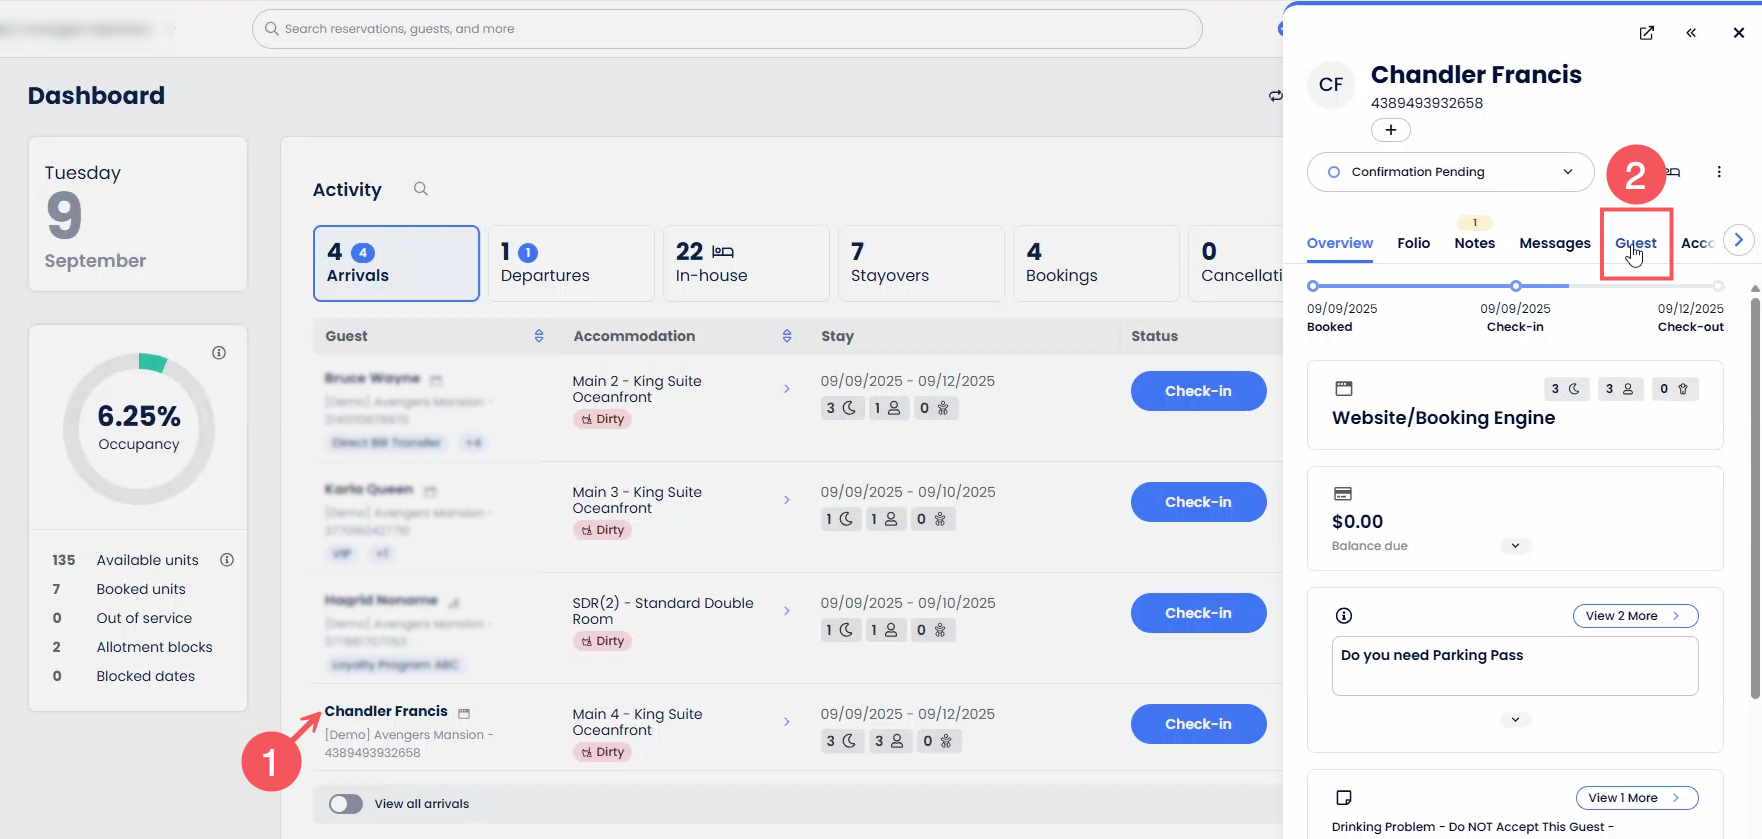Open the three-dot more options menu
The height and width of the screenshot is (839, 1762).
pyautogui.click(x=1719, y=172)
